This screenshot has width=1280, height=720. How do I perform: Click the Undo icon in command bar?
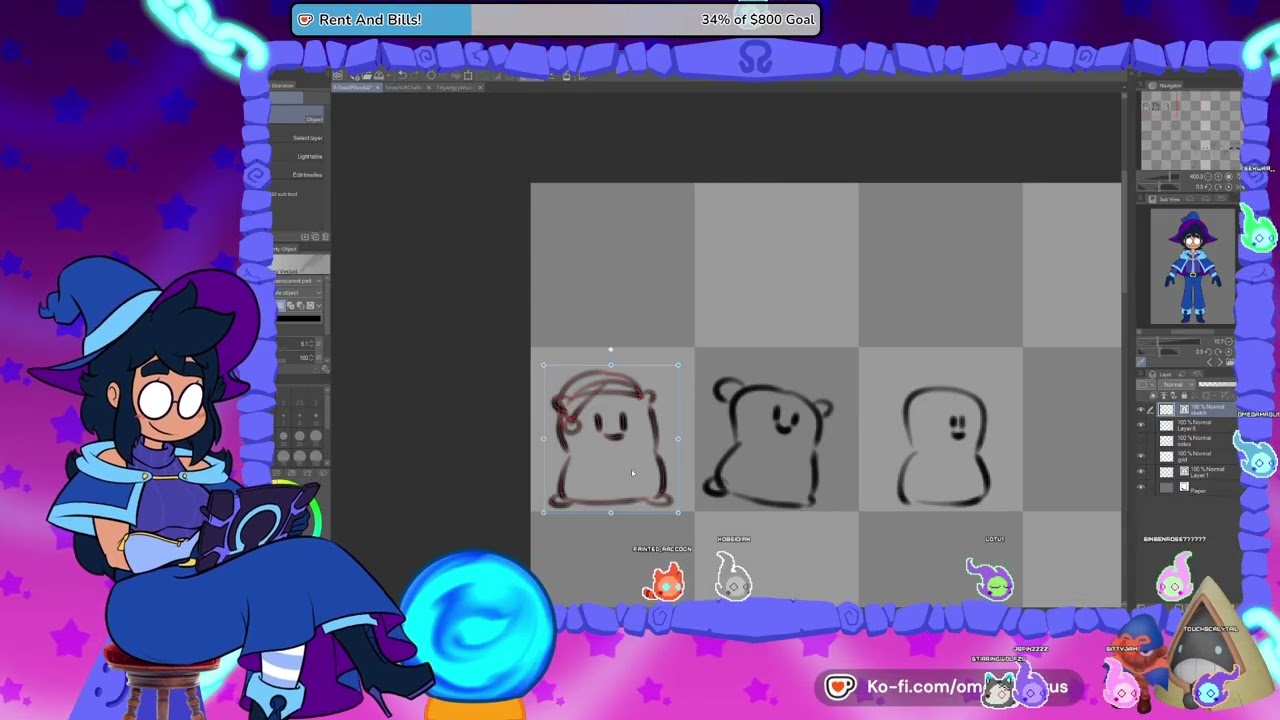click(402, 75)
